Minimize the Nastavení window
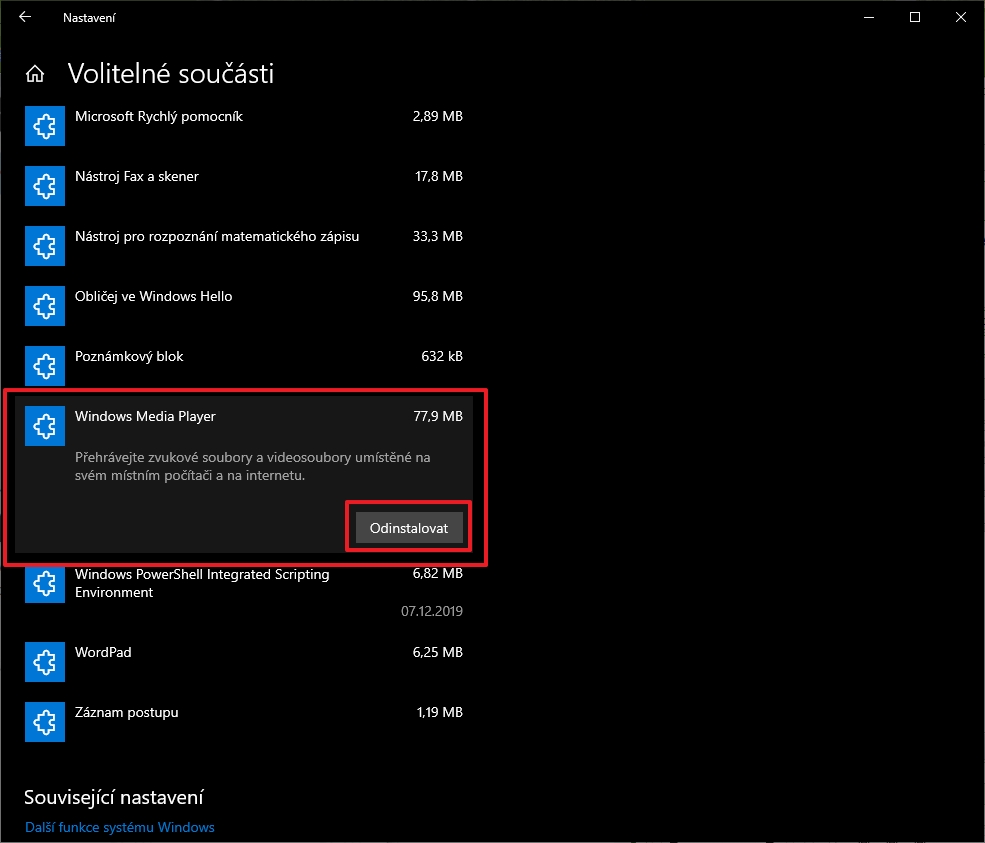Screen dimensions: 985x843 (869, 17)
